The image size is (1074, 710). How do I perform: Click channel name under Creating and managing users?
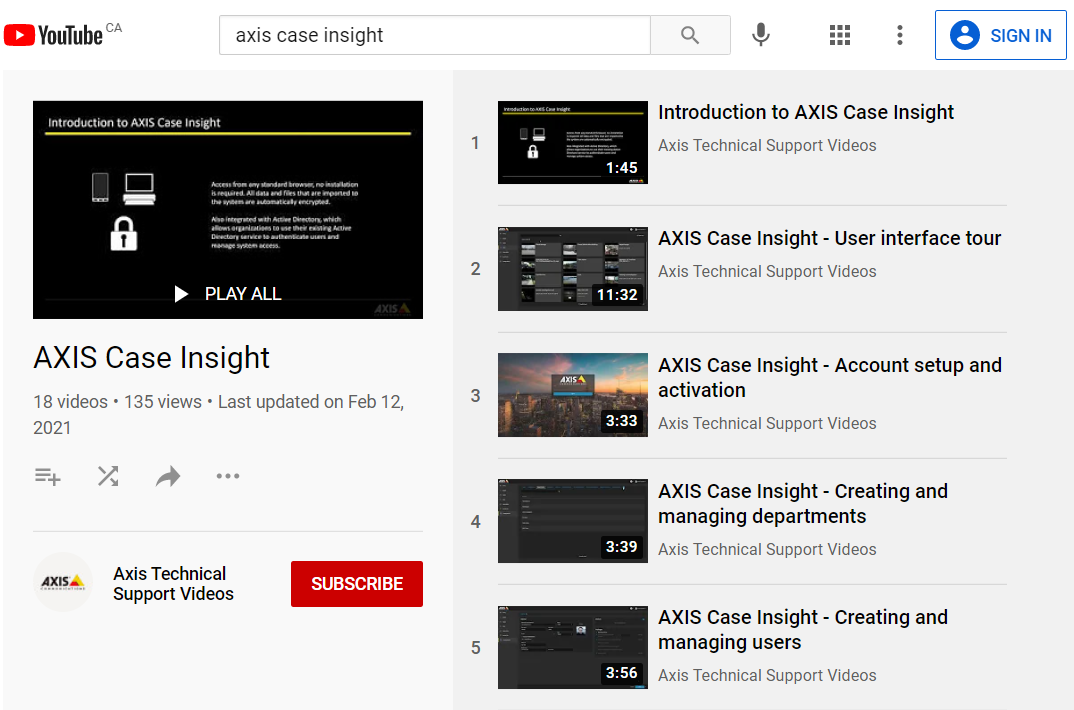pos(767,675)
